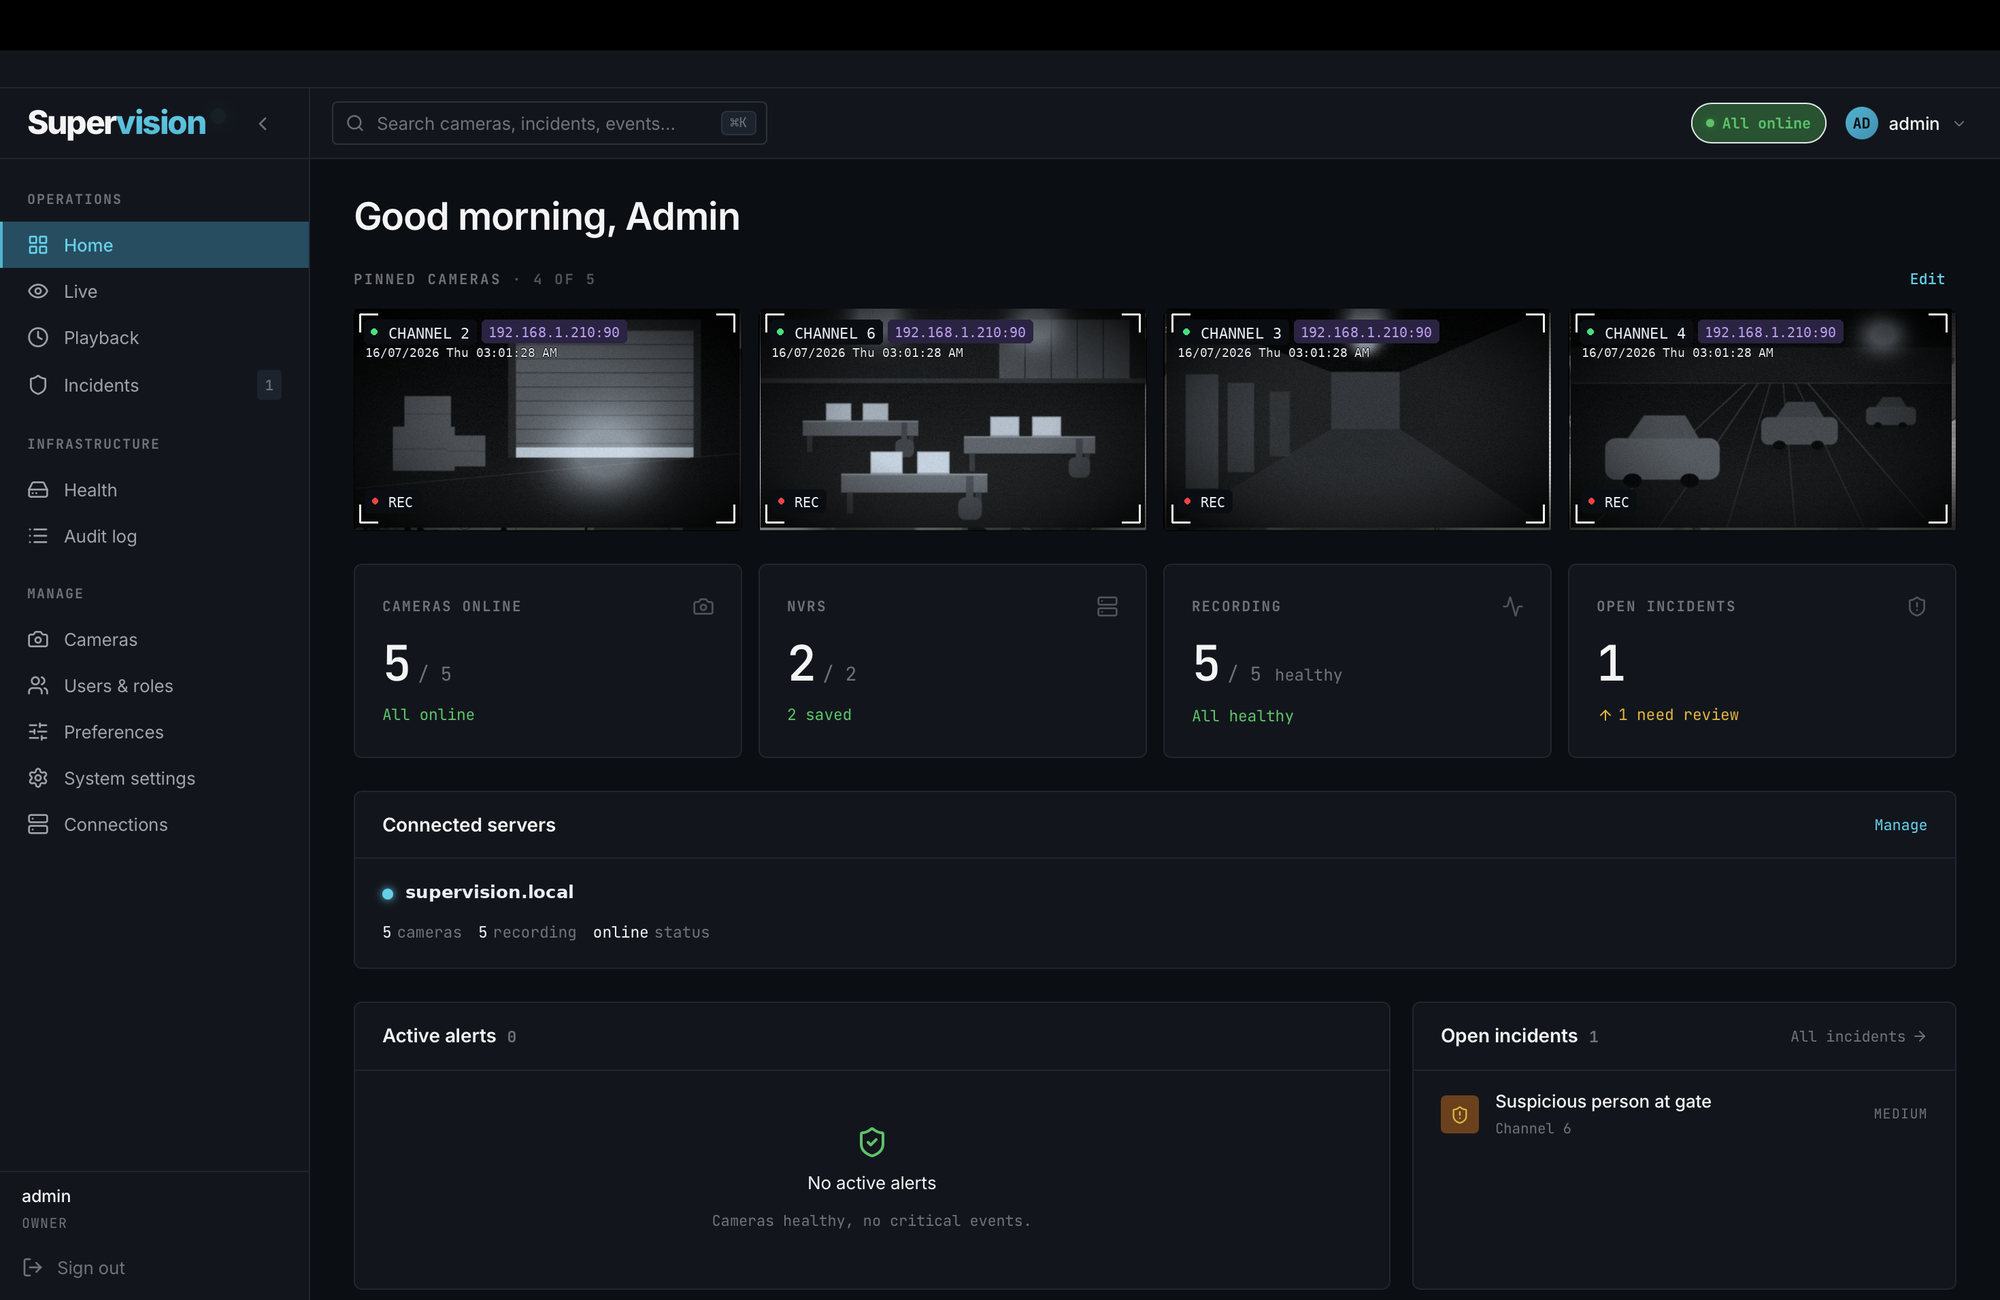The image size is (2000, 1300).
Task: Open the Home menu item
Action: (155, 245)
